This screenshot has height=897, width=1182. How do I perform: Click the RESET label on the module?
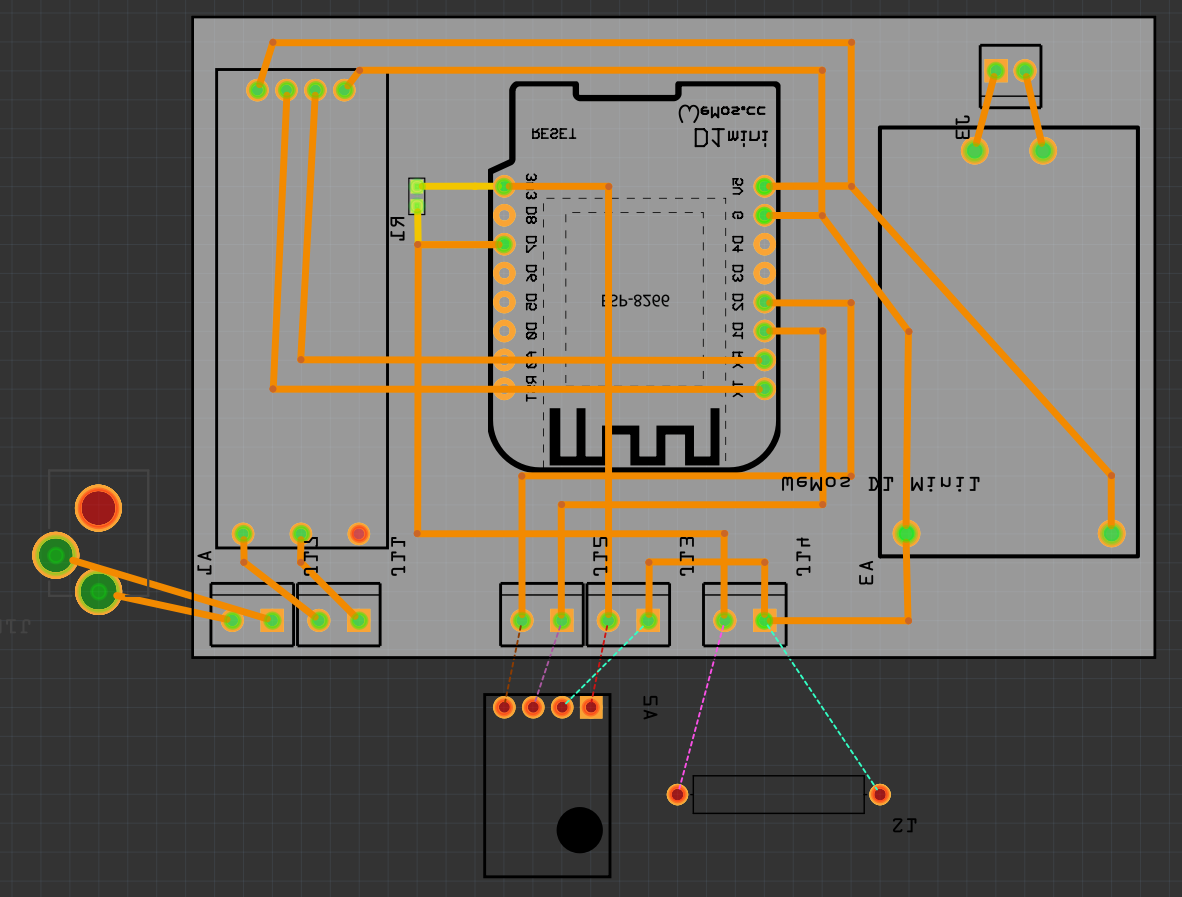553,133
